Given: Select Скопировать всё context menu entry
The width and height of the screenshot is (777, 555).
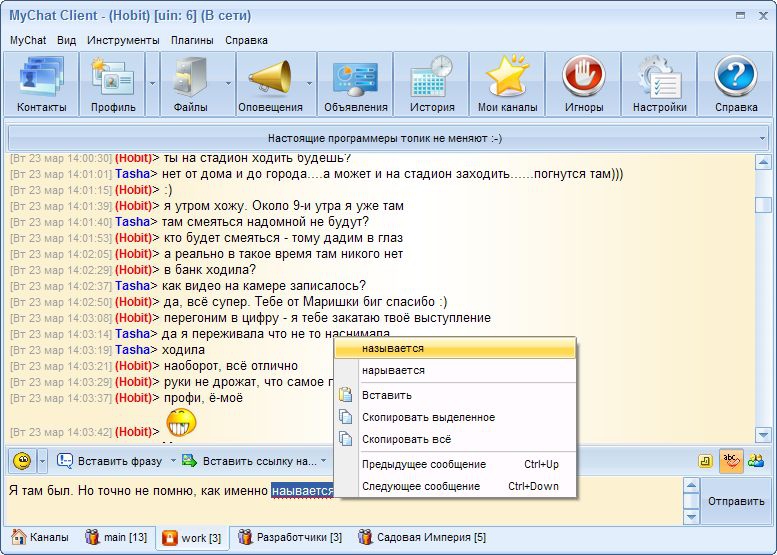Looking at the screenshot, I should click(x=455, y=439).
